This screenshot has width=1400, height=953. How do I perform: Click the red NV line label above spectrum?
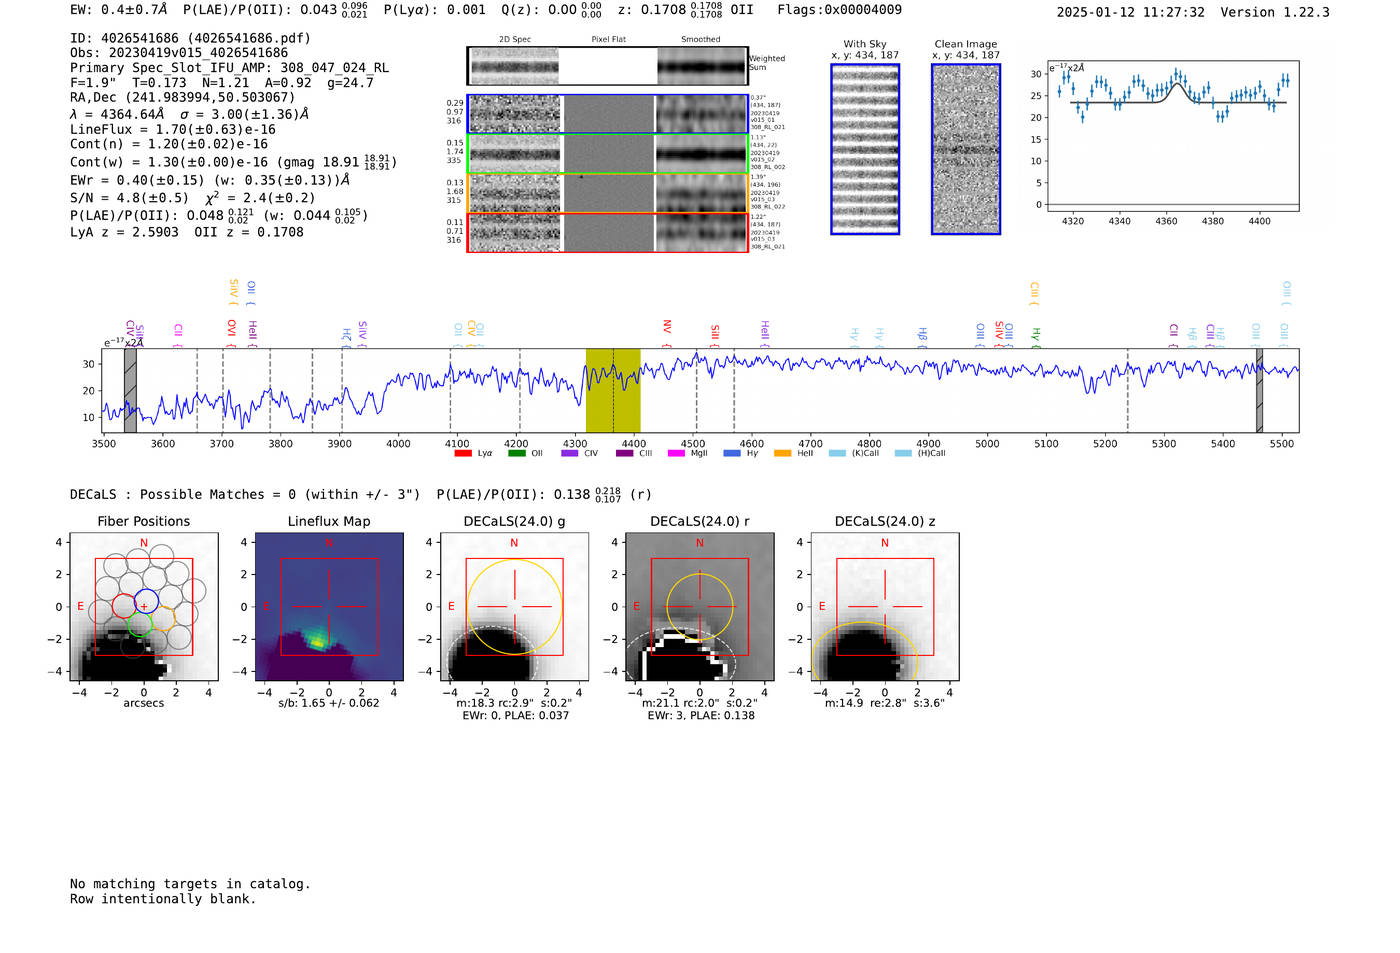click(667, 327)
